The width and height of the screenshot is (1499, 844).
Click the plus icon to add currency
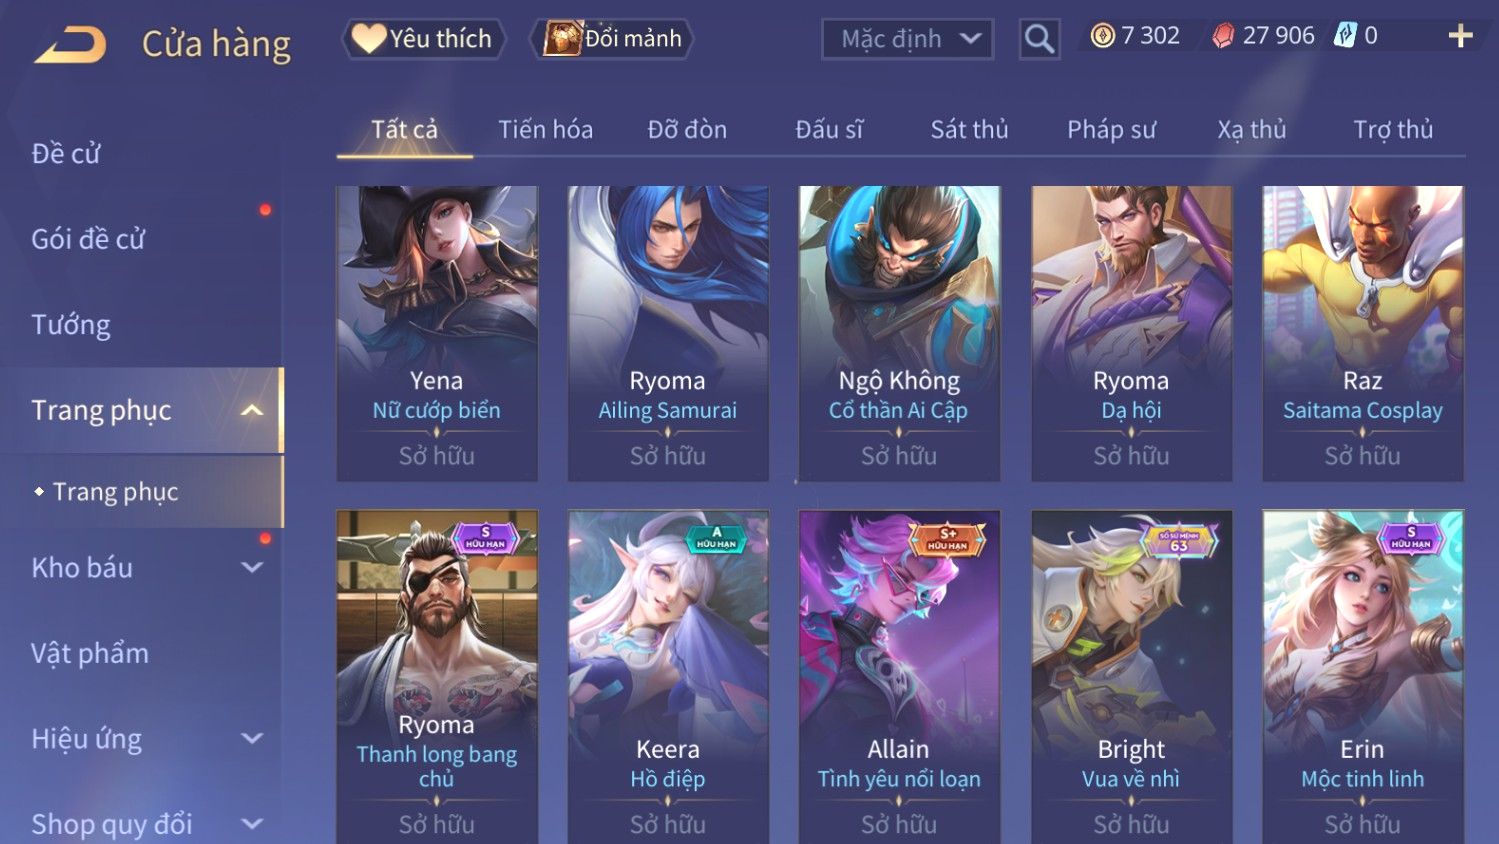pos(1460,36)
